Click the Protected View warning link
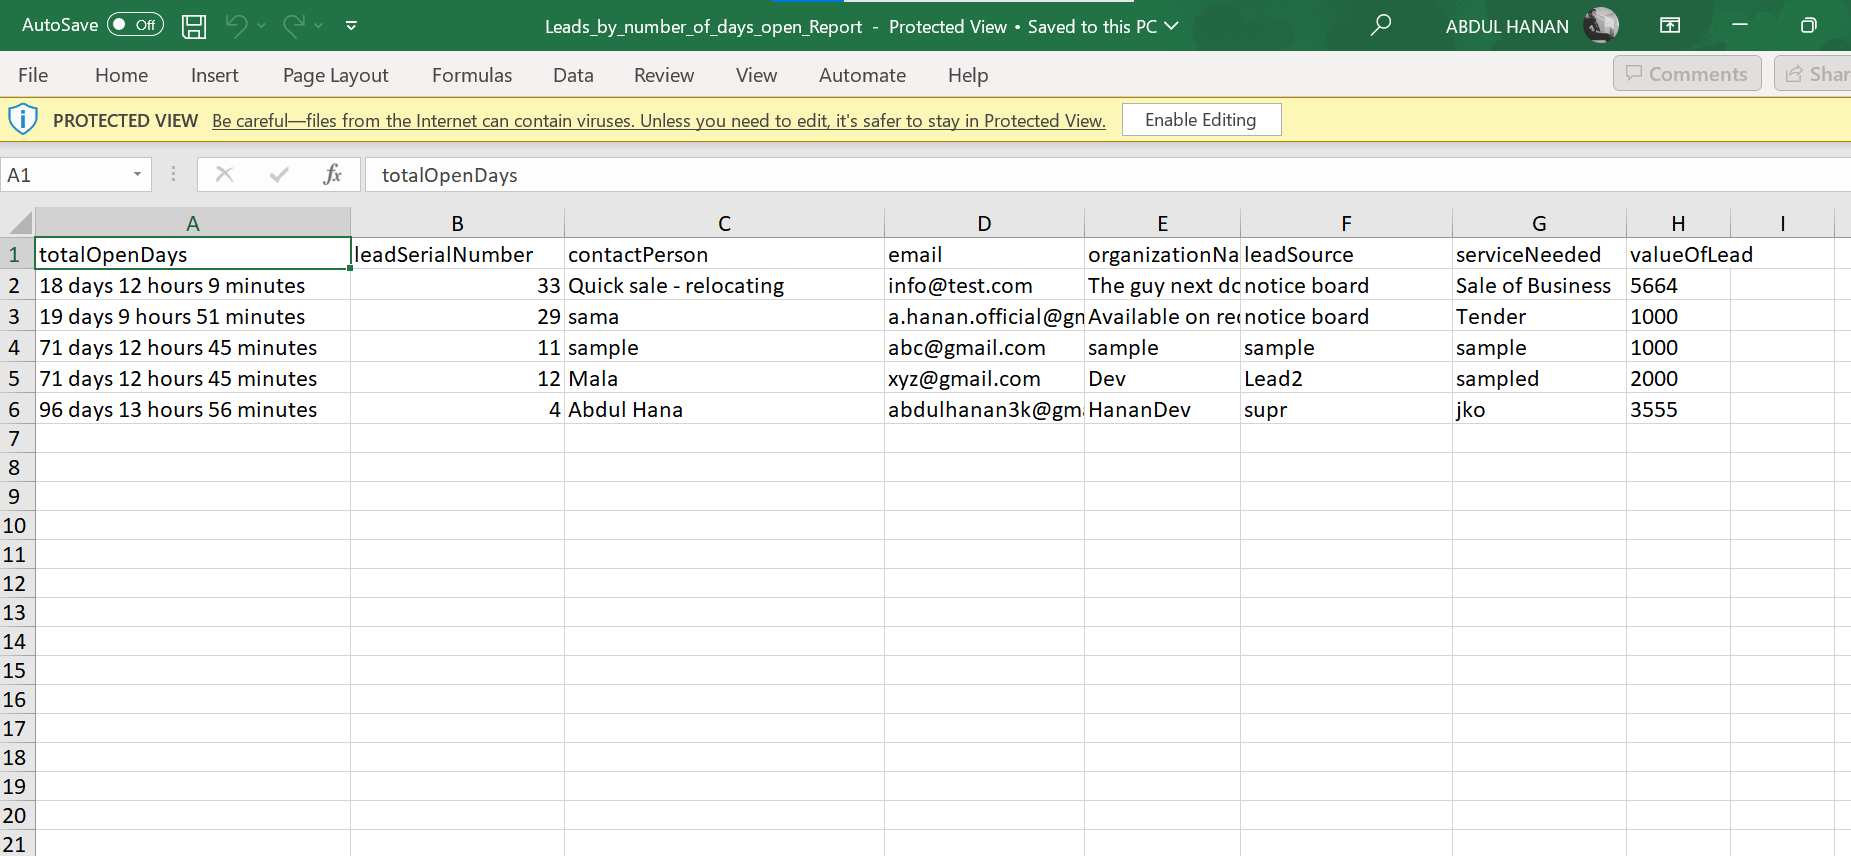The image size is (1851, 856). click(658, 121)
